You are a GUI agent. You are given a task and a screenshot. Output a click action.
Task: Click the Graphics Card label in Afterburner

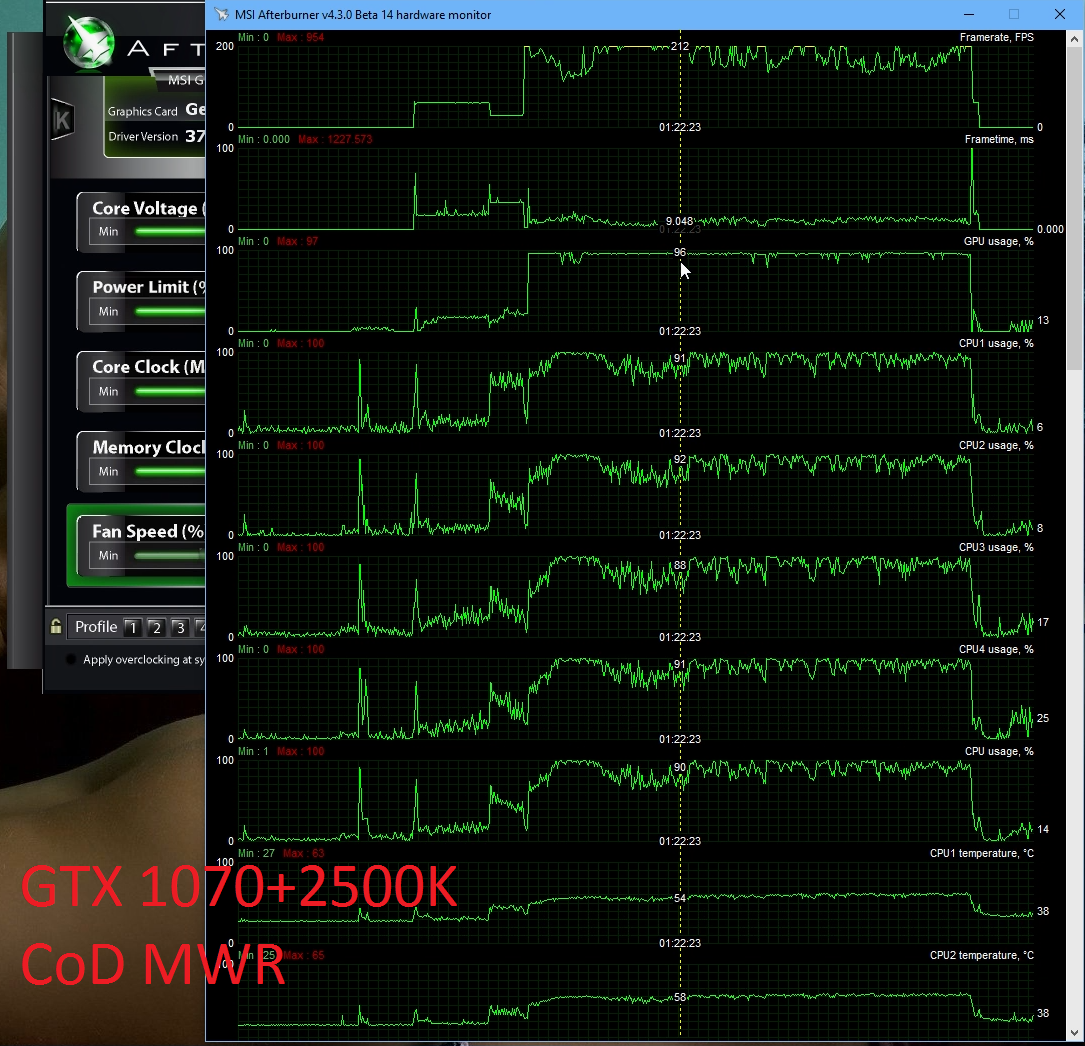[143, 111]
